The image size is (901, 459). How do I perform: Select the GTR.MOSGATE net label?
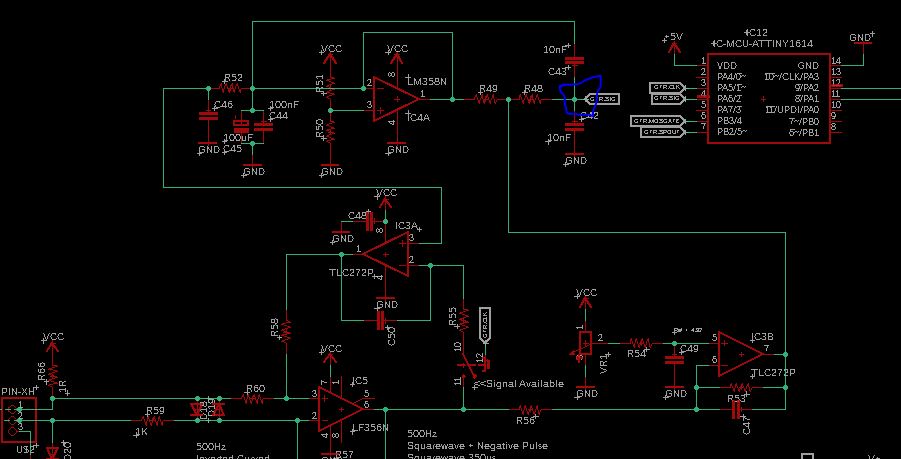click(x=658, y=121)
